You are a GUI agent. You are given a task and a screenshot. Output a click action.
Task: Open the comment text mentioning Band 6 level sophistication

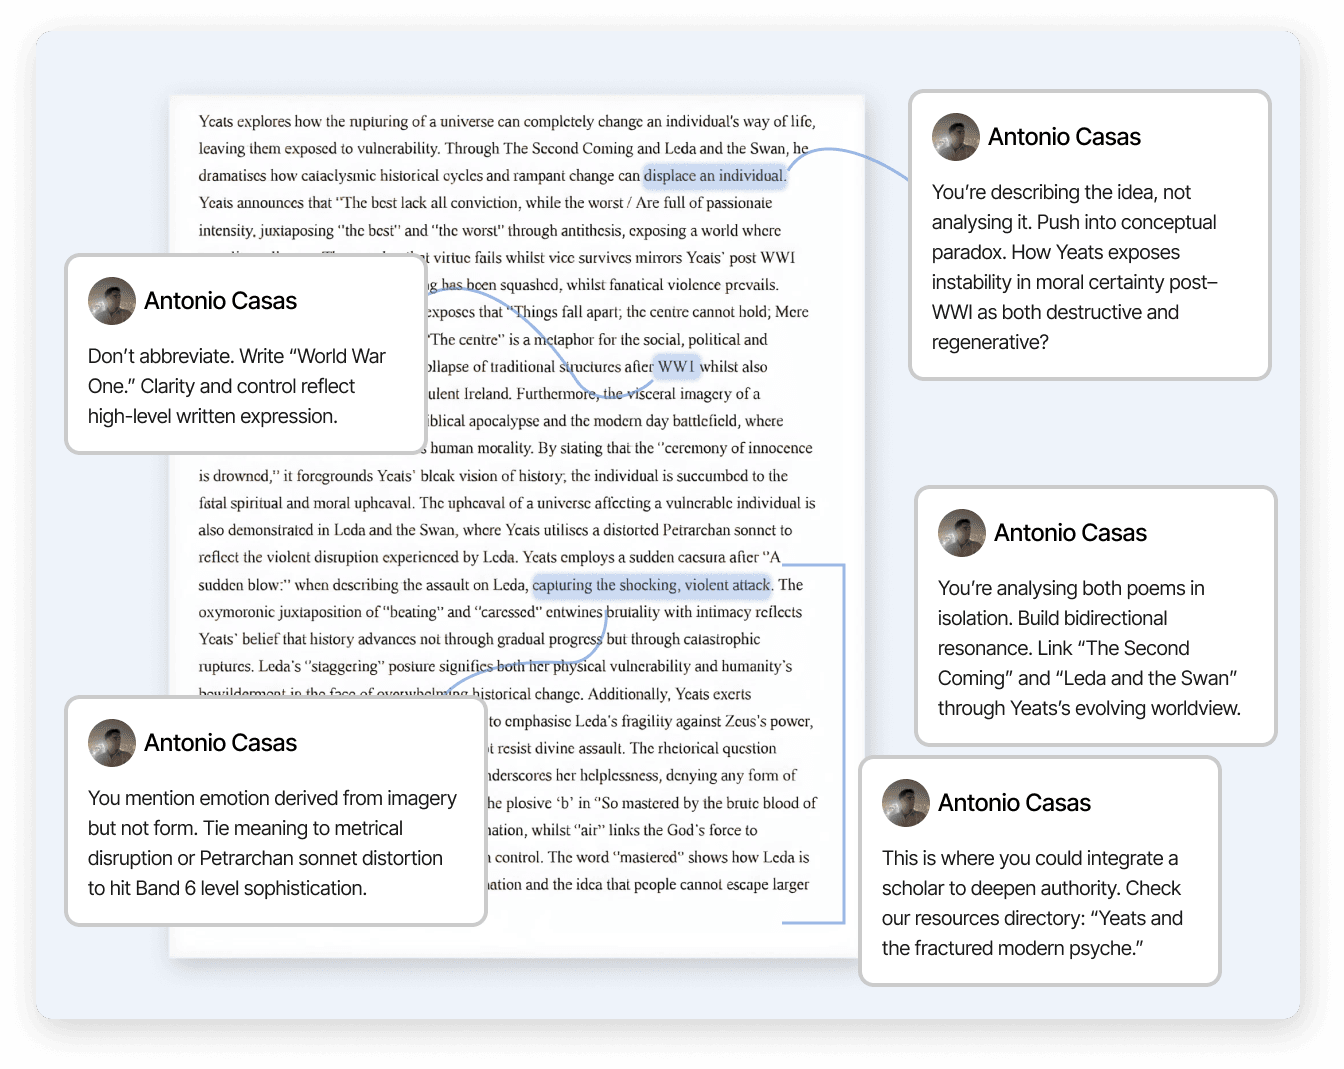(x=272, y=843)
